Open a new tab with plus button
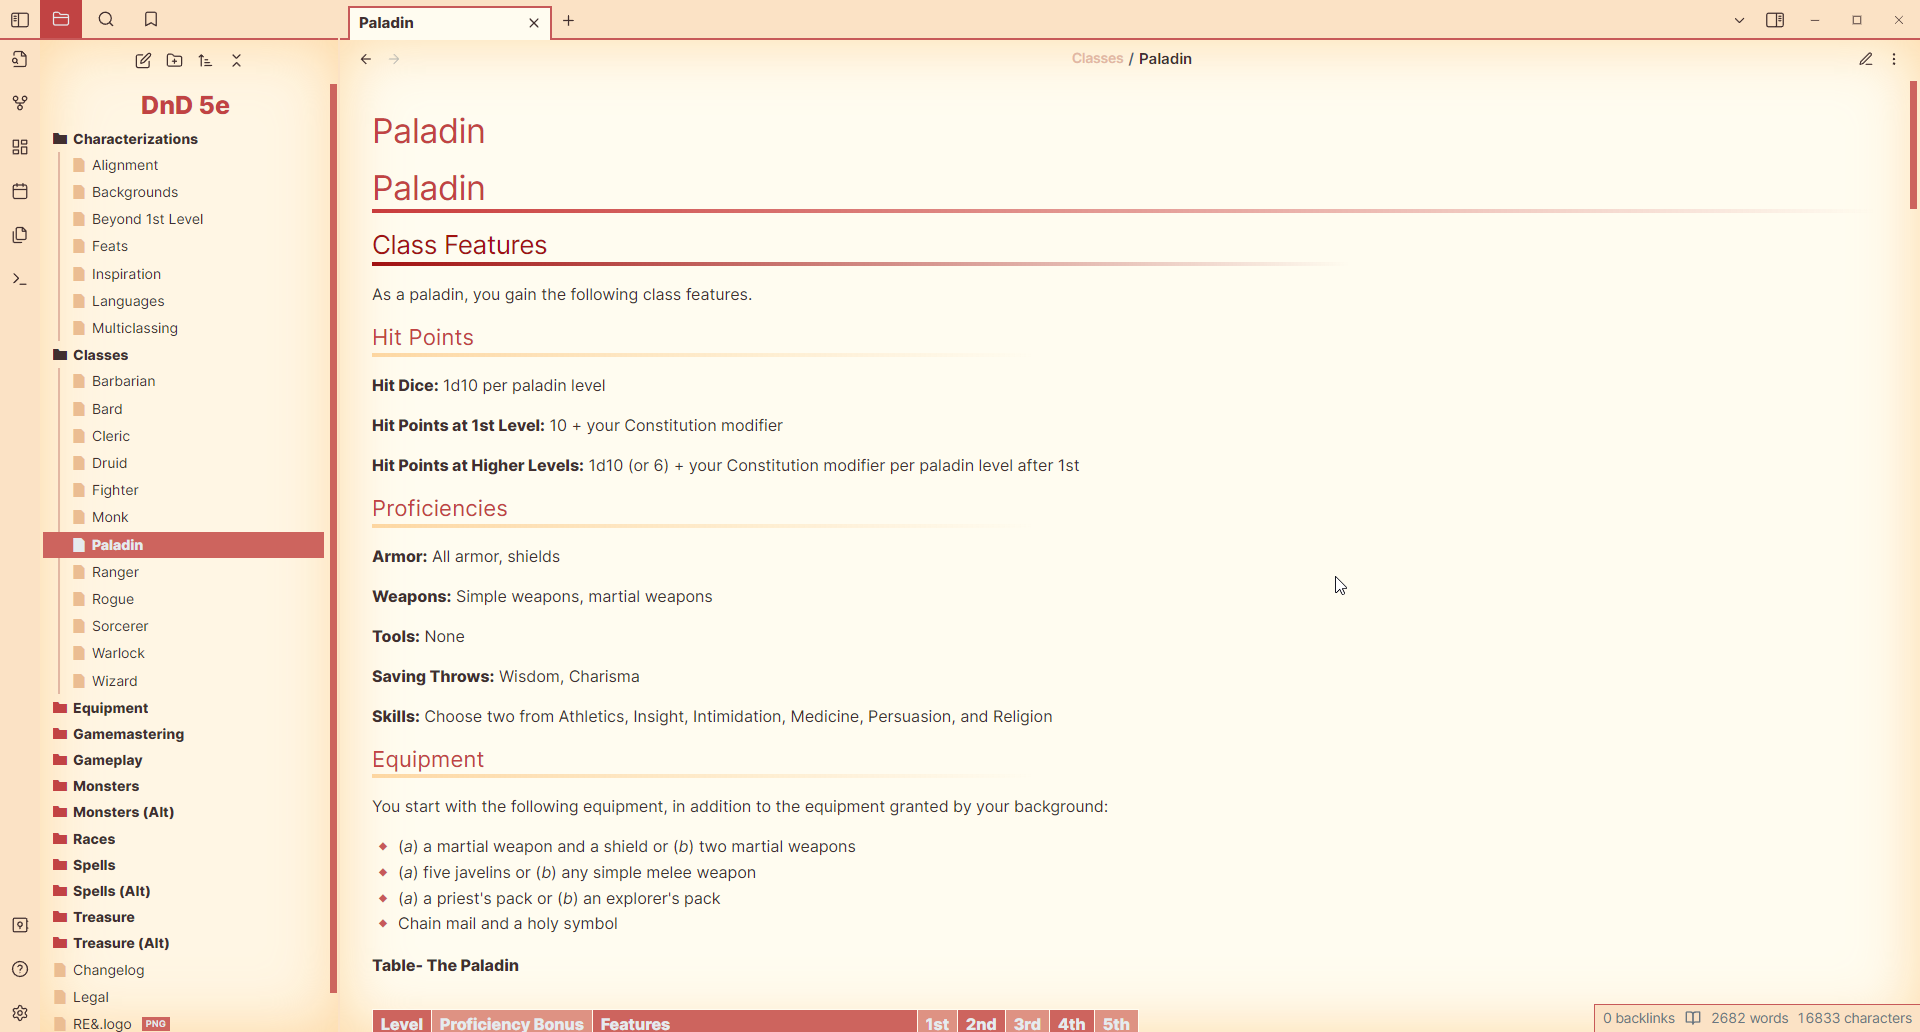1920x1032 pixels. pyautogui.click(x=568, y=21)
